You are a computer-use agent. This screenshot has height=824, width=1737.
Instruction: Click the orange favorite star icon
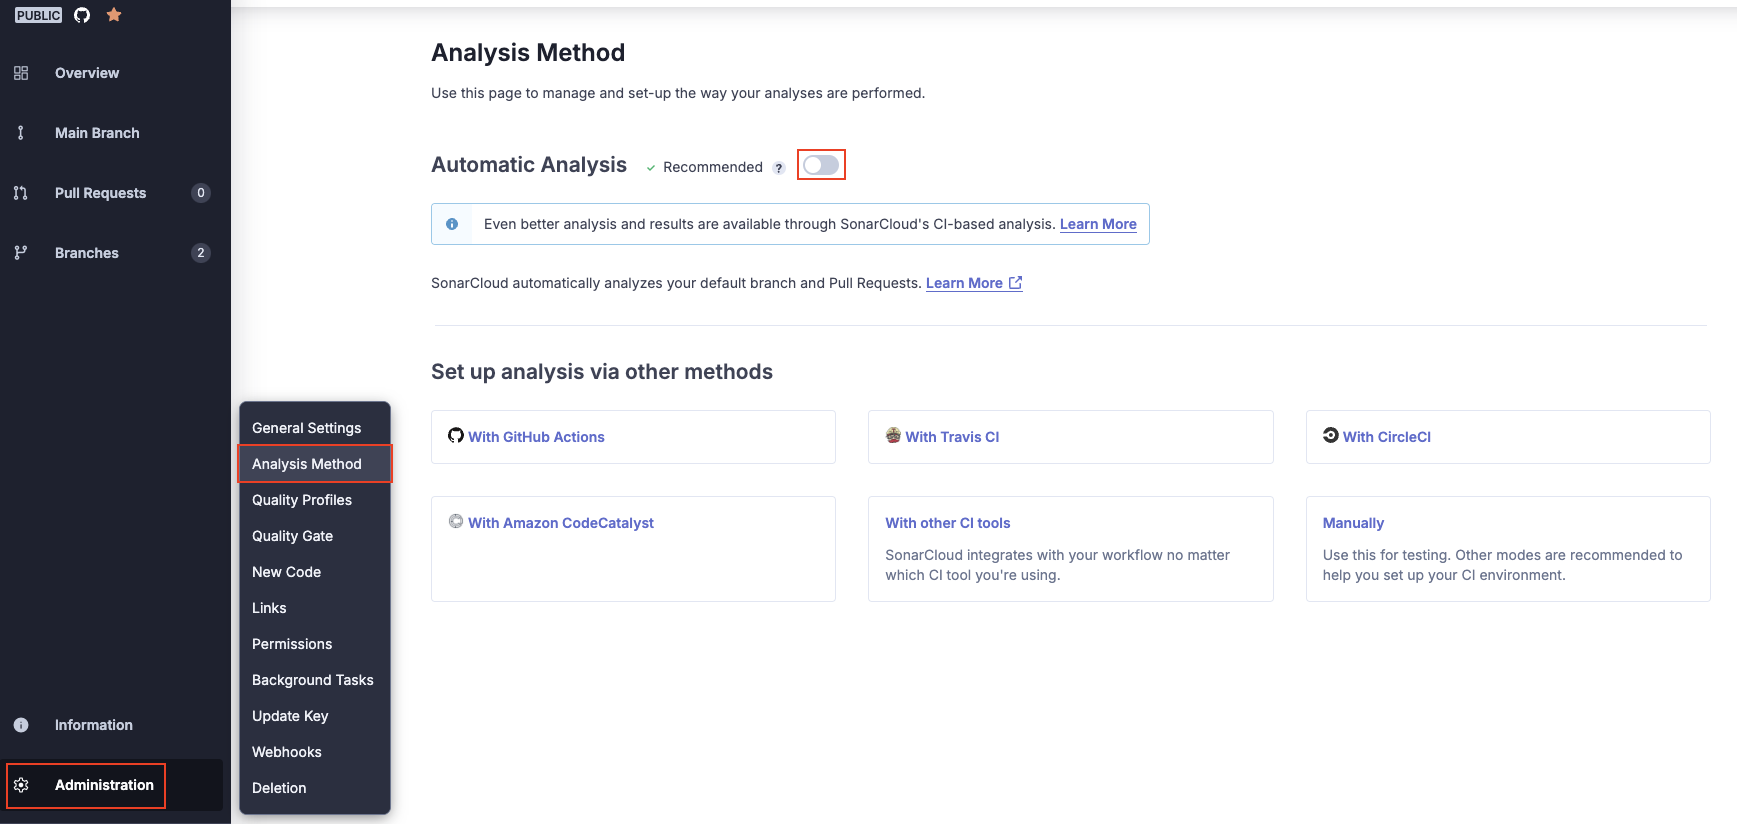point(114,15)
